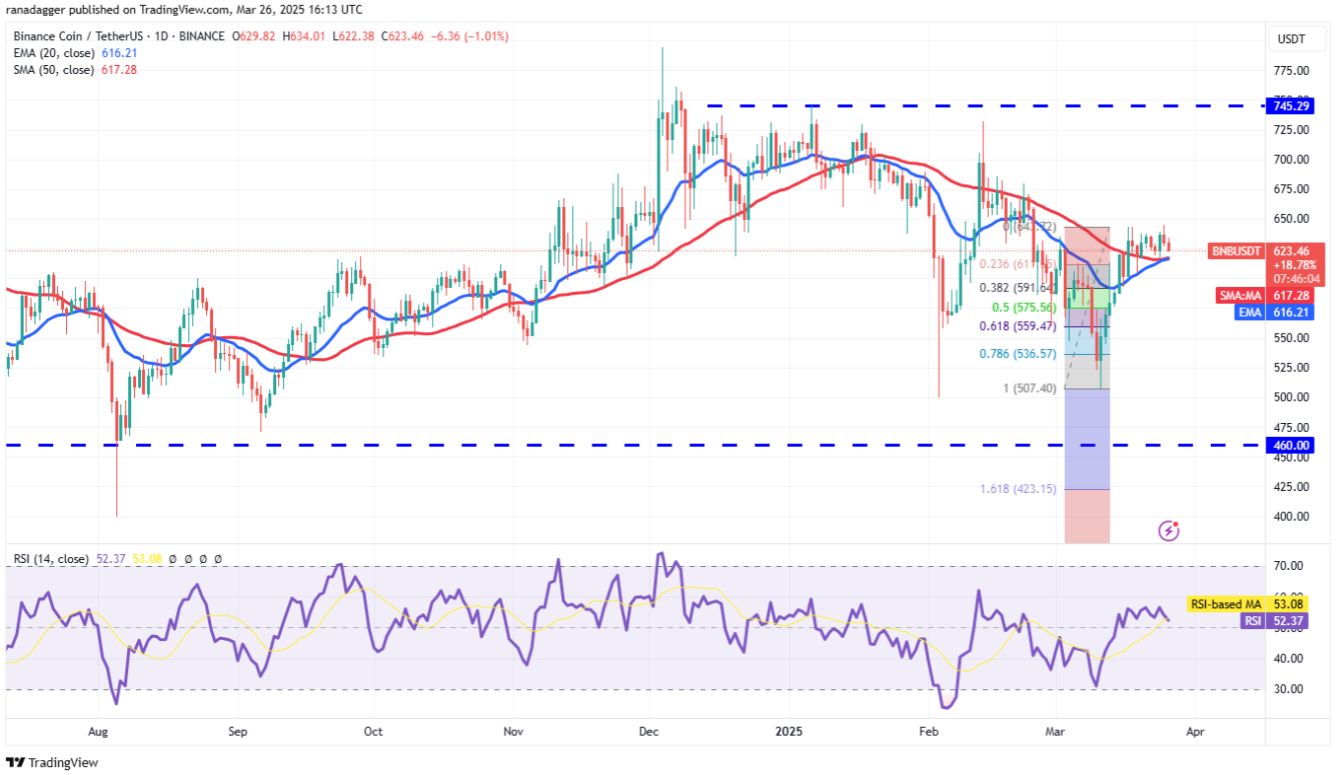
Task: Click the BNBUSDT symbol tag on price axis
Action: pos(1237,251)
